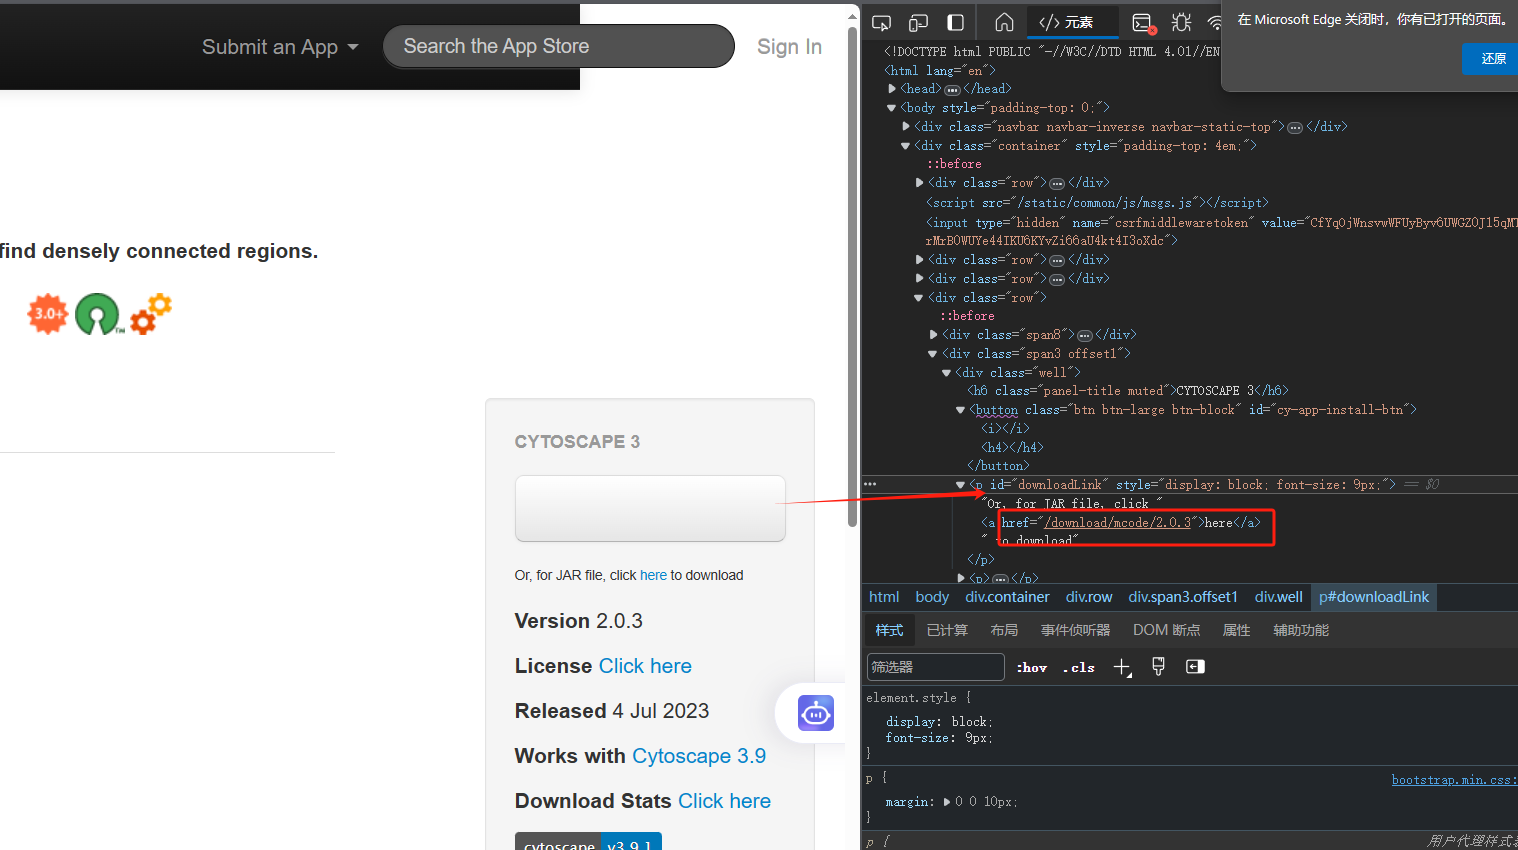The image size is (1518, 850).
Task: Click the DevTools dock side panel icon
Action: 956,23
